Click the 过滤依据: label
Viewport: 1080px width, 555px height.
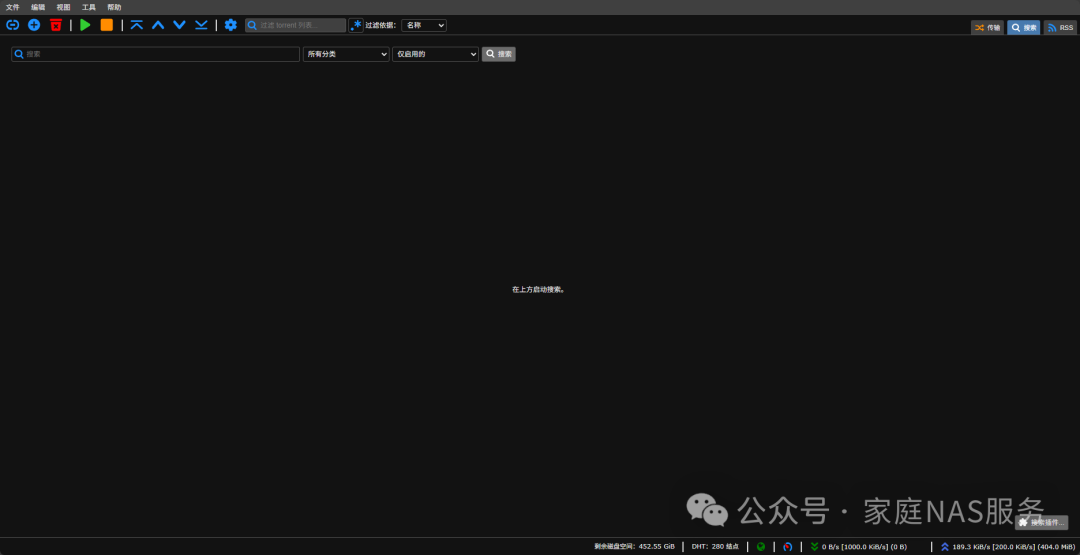[x=381, y=25]
